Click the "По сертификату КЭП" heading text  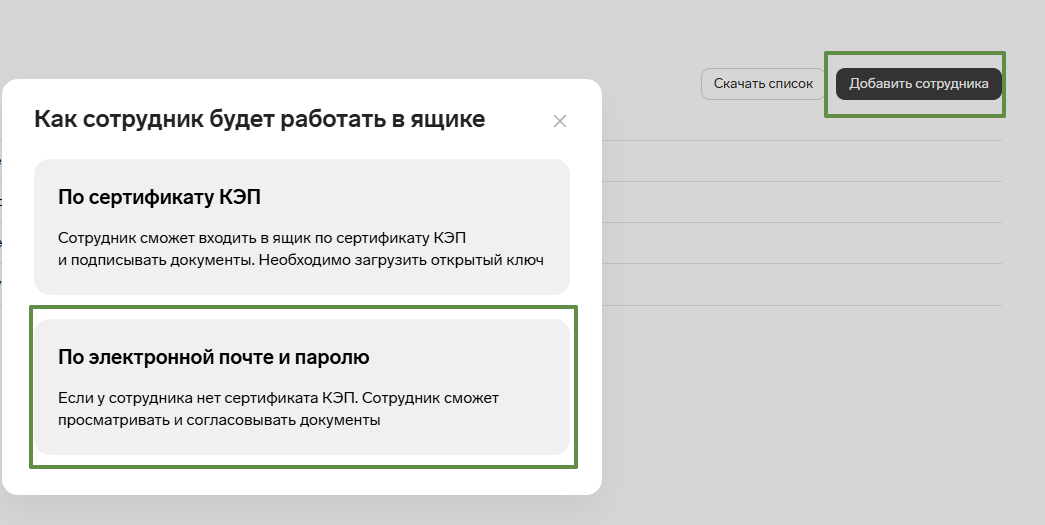(159, 197)
